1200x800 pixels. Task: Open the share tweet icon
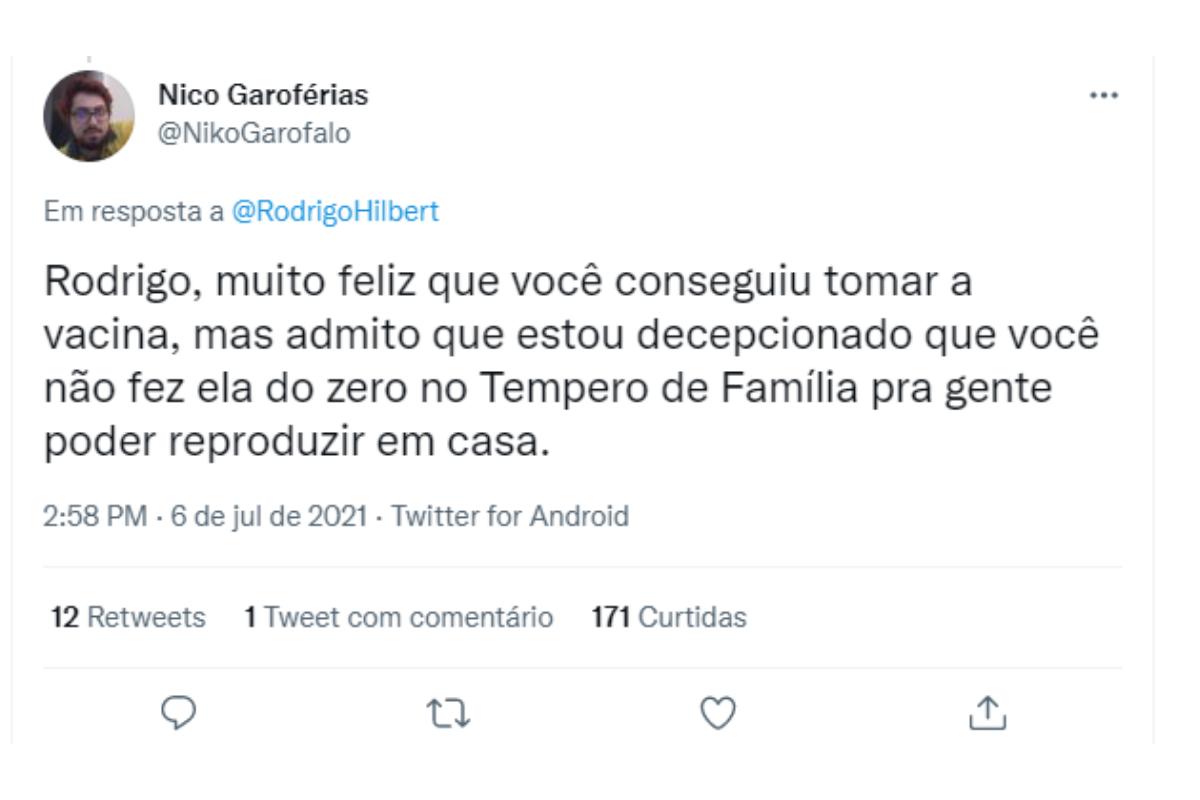990,713
